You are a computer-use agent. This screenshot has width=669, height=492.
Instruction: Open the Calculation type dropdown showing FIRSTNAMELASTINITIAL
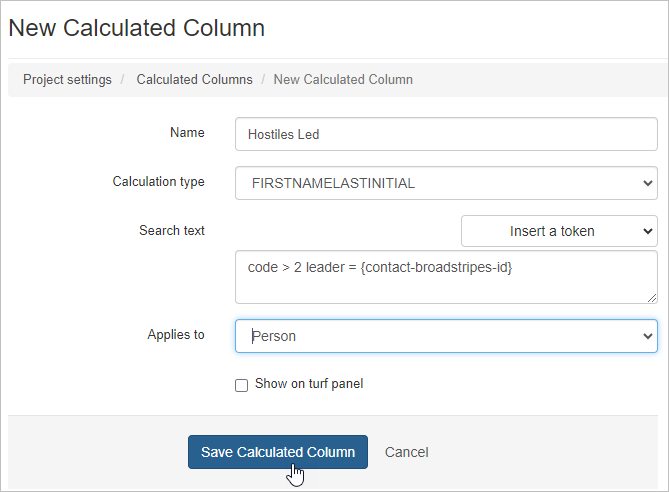[446, 183]
